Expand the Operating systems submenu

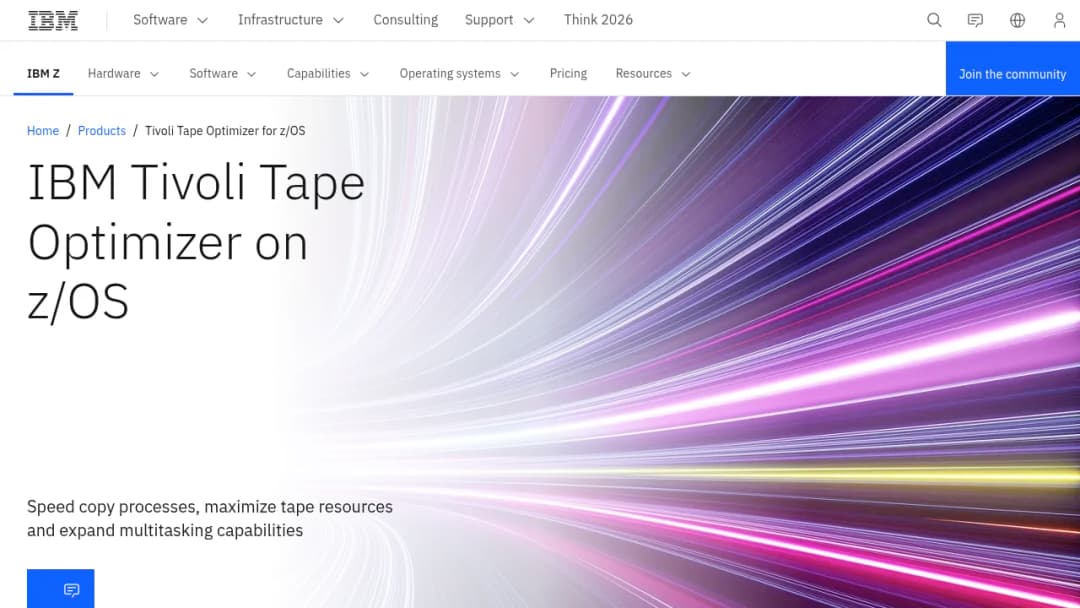tap(459, 74)
